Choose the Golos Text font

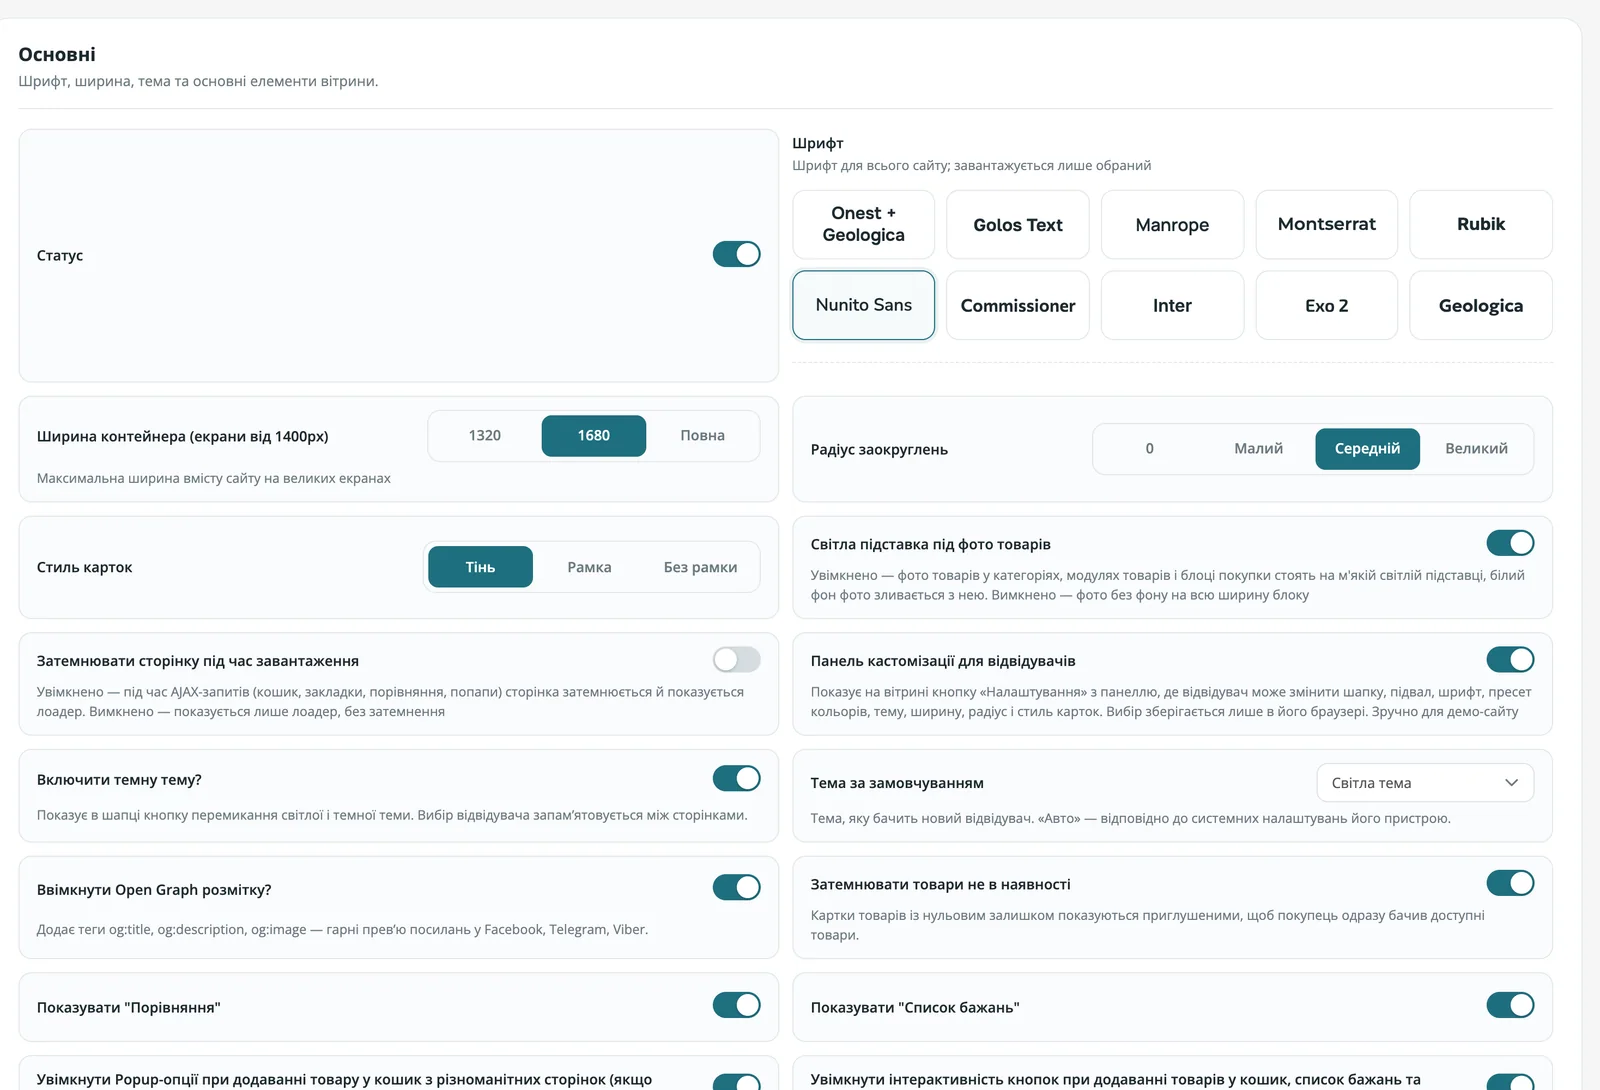coord(1018,224)
